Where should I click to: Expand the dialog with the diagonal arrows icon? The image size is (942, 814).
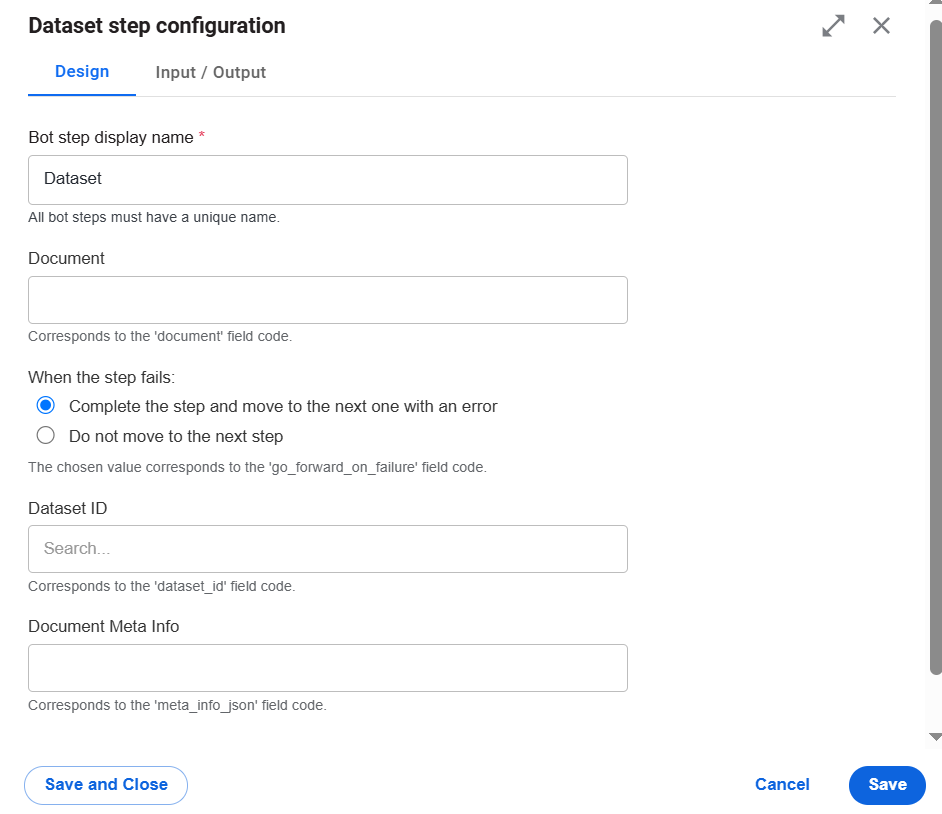coord(833,26)
